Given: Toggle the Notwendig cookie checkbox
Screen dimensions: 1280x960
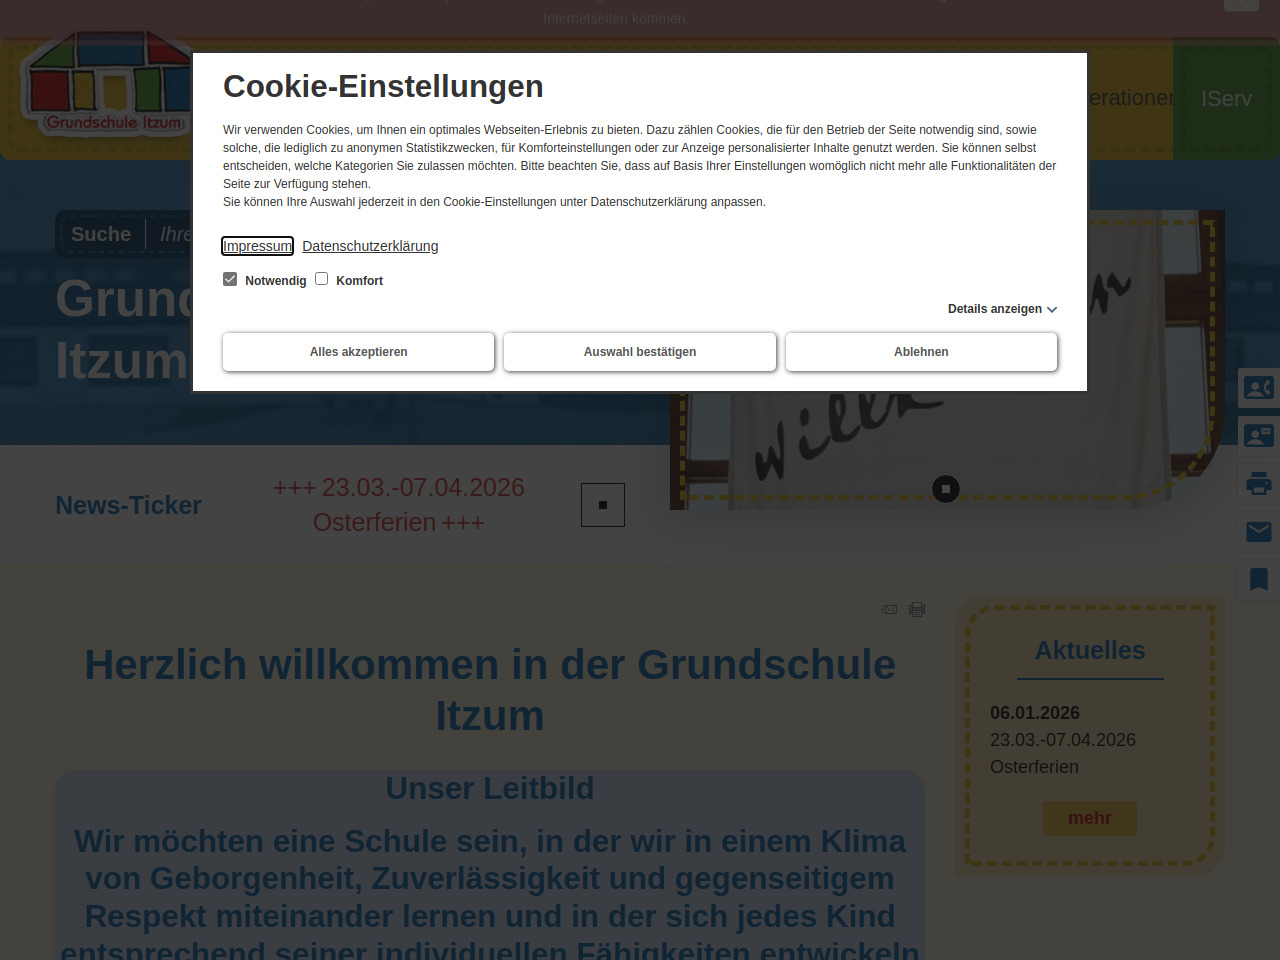Looking at the screenshot, I should (x=230, y=279).
